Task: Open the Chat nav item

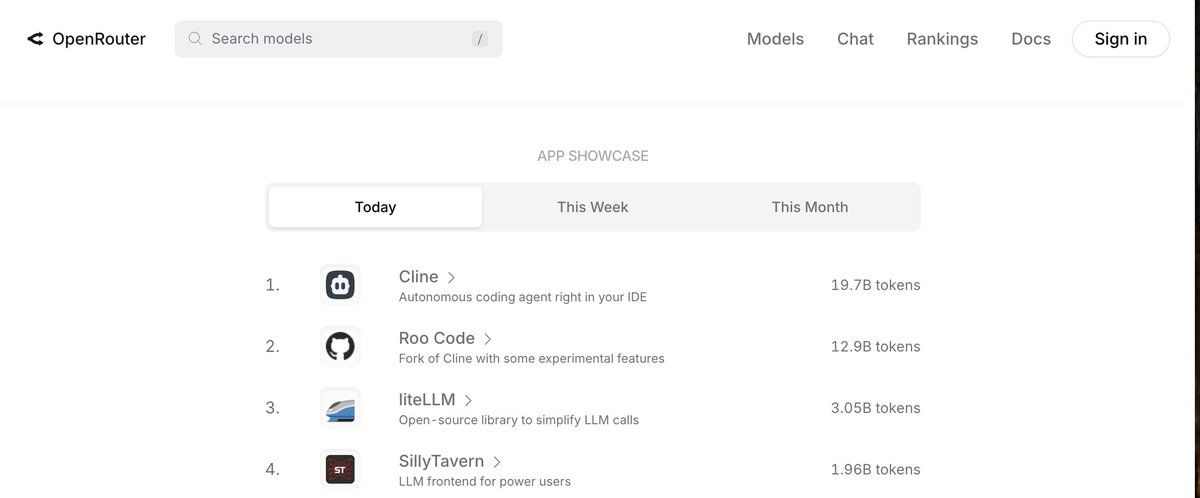Action: (855, 39)
